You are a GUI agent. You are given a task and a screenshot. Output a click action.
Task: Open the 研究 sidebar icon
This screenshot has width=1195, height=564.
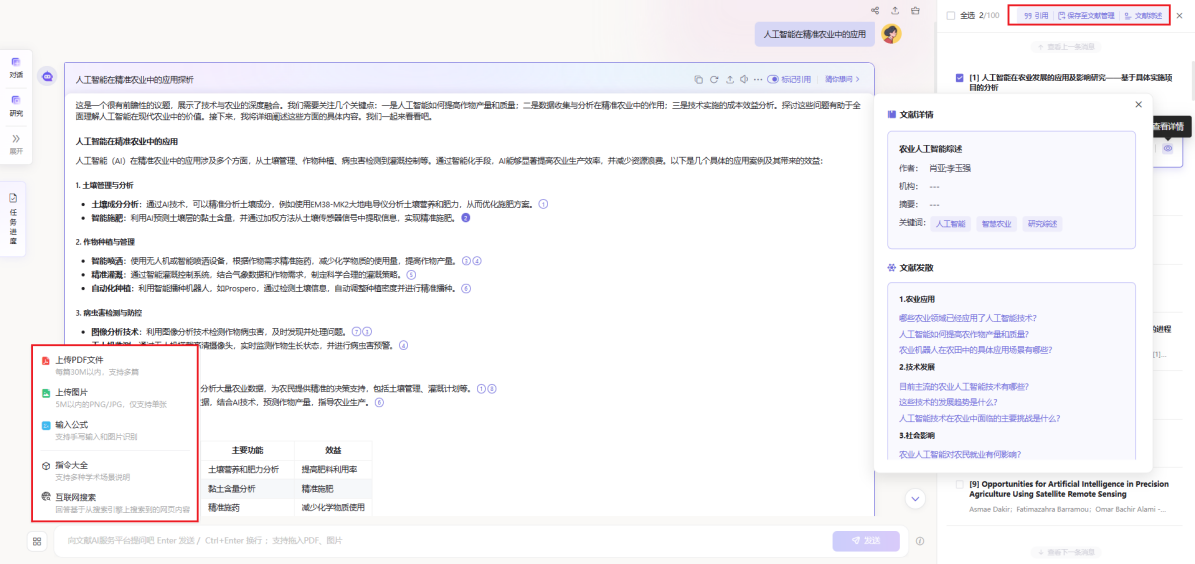16,104
